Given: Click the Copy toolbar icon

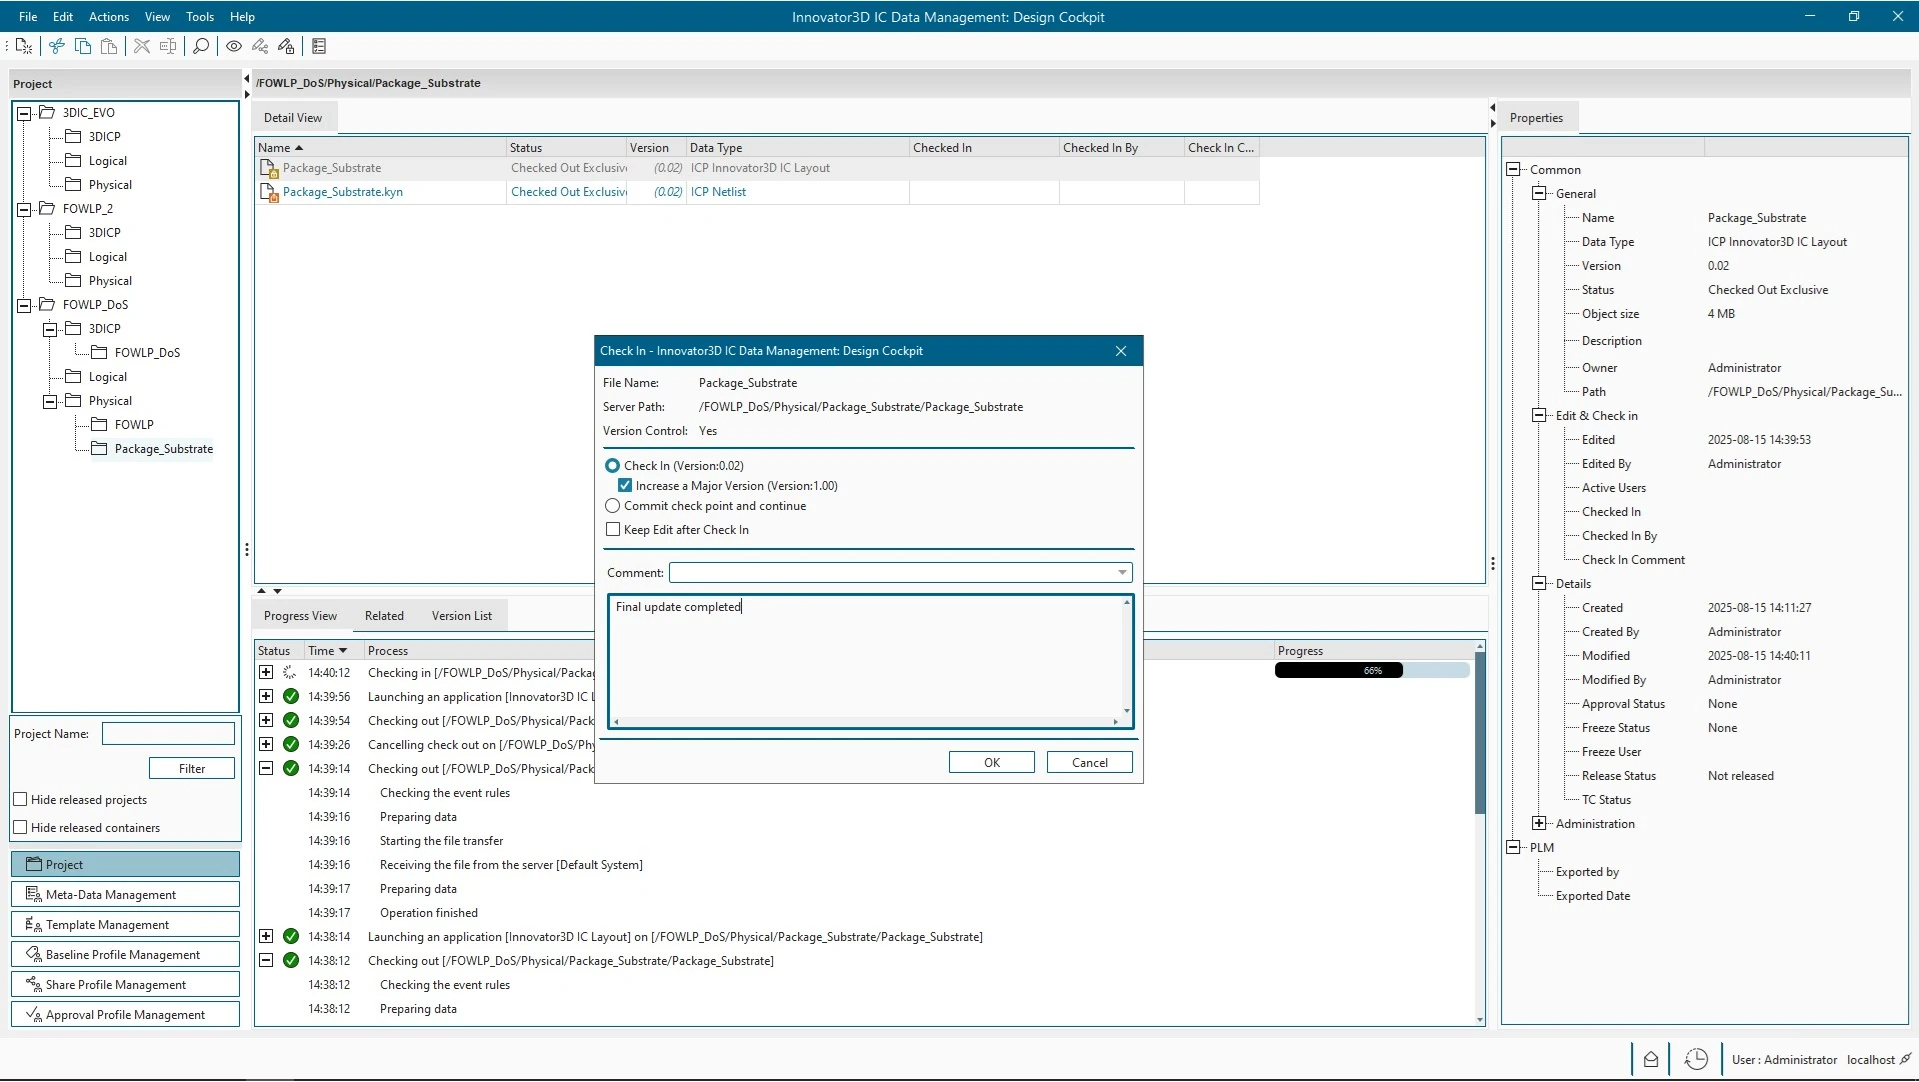Looking at the screenshot, I should (x=83, y=46).
